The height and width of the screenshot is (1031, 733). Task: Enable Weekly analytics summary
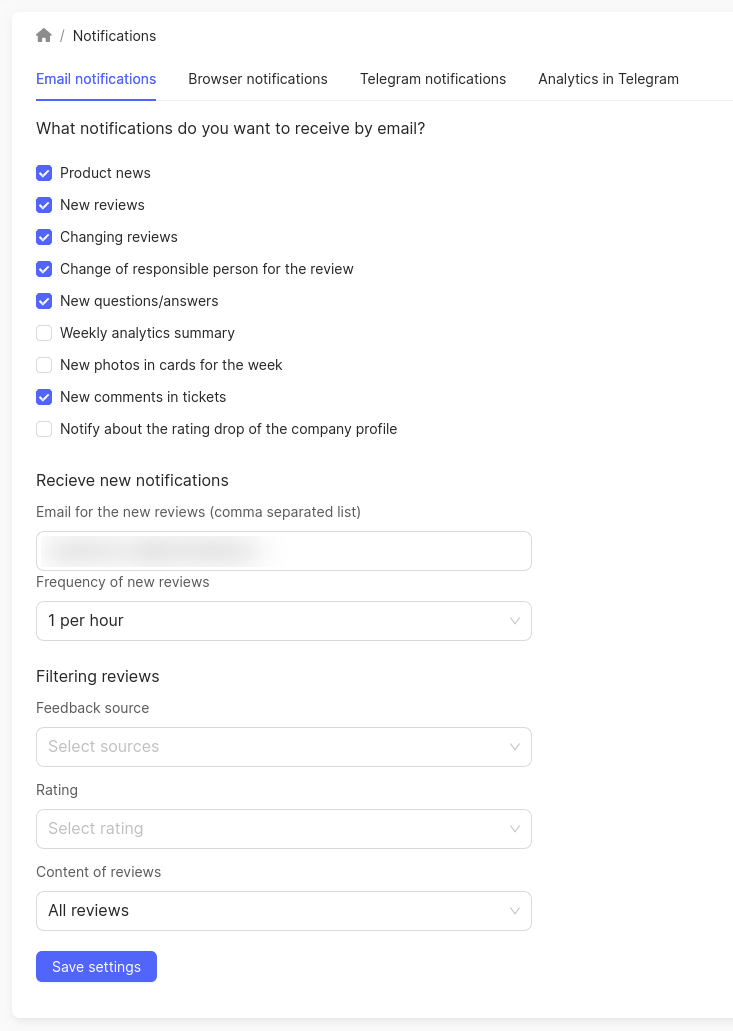[44, 333]
